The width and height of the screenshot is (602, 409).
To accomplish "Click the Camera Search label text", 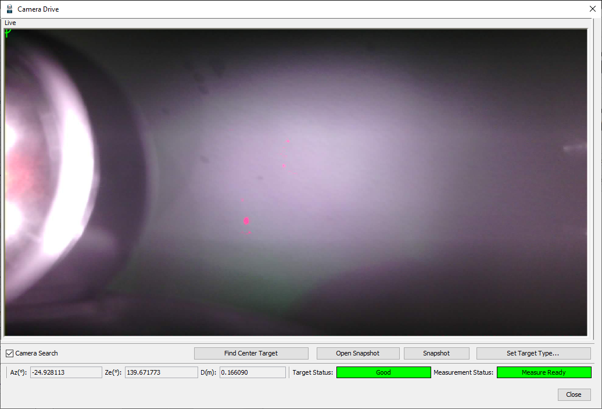I will pyautogui.click(x=37, y=353).
